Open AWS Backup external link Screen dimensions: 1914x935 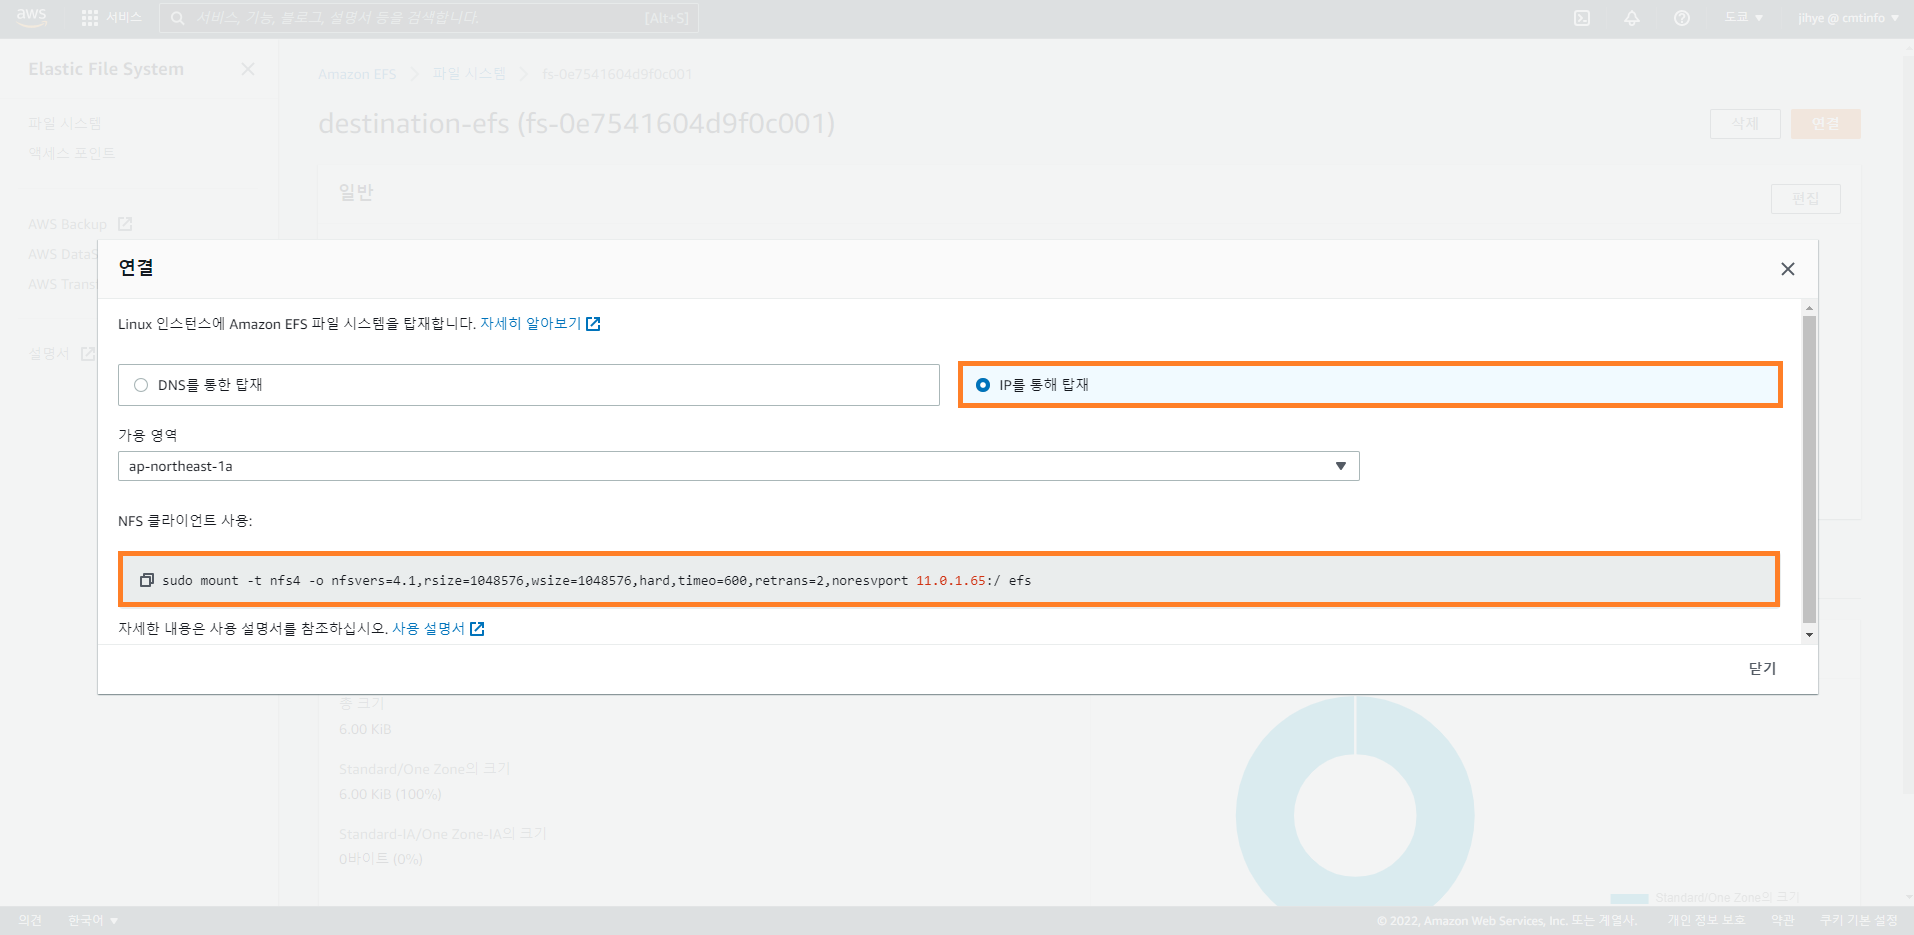point(80,224)
